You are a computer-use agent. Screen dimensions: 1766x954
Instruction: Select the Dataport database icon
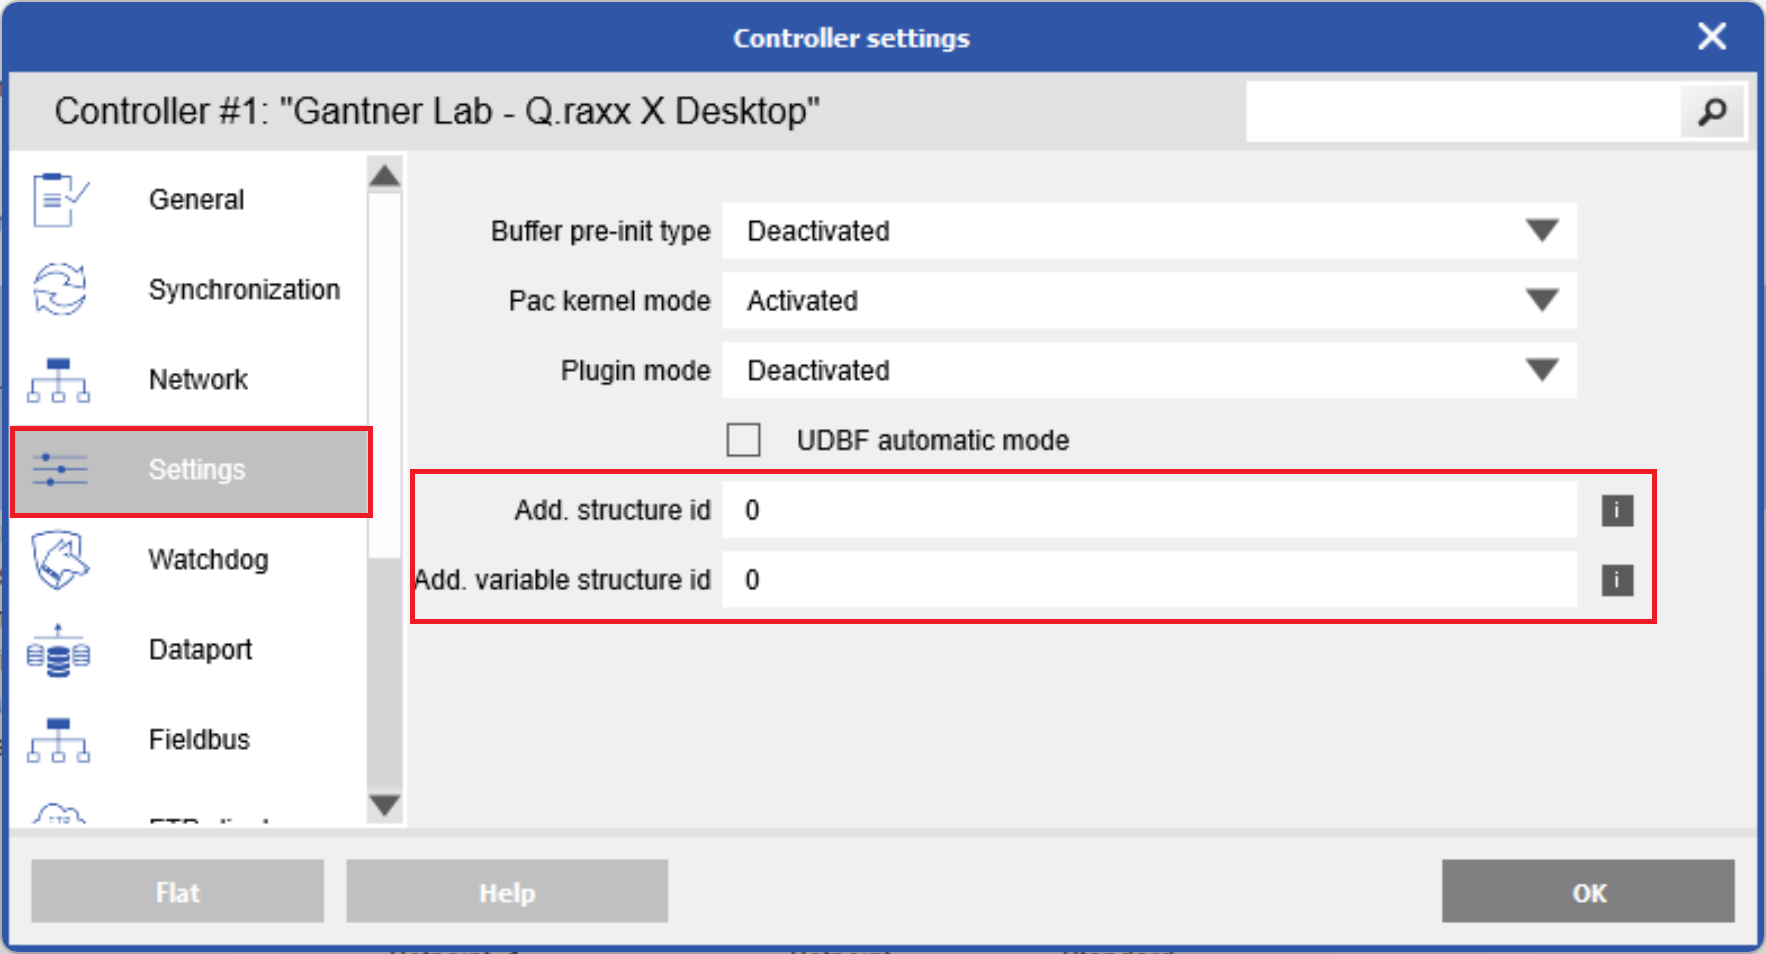point(59,650)
